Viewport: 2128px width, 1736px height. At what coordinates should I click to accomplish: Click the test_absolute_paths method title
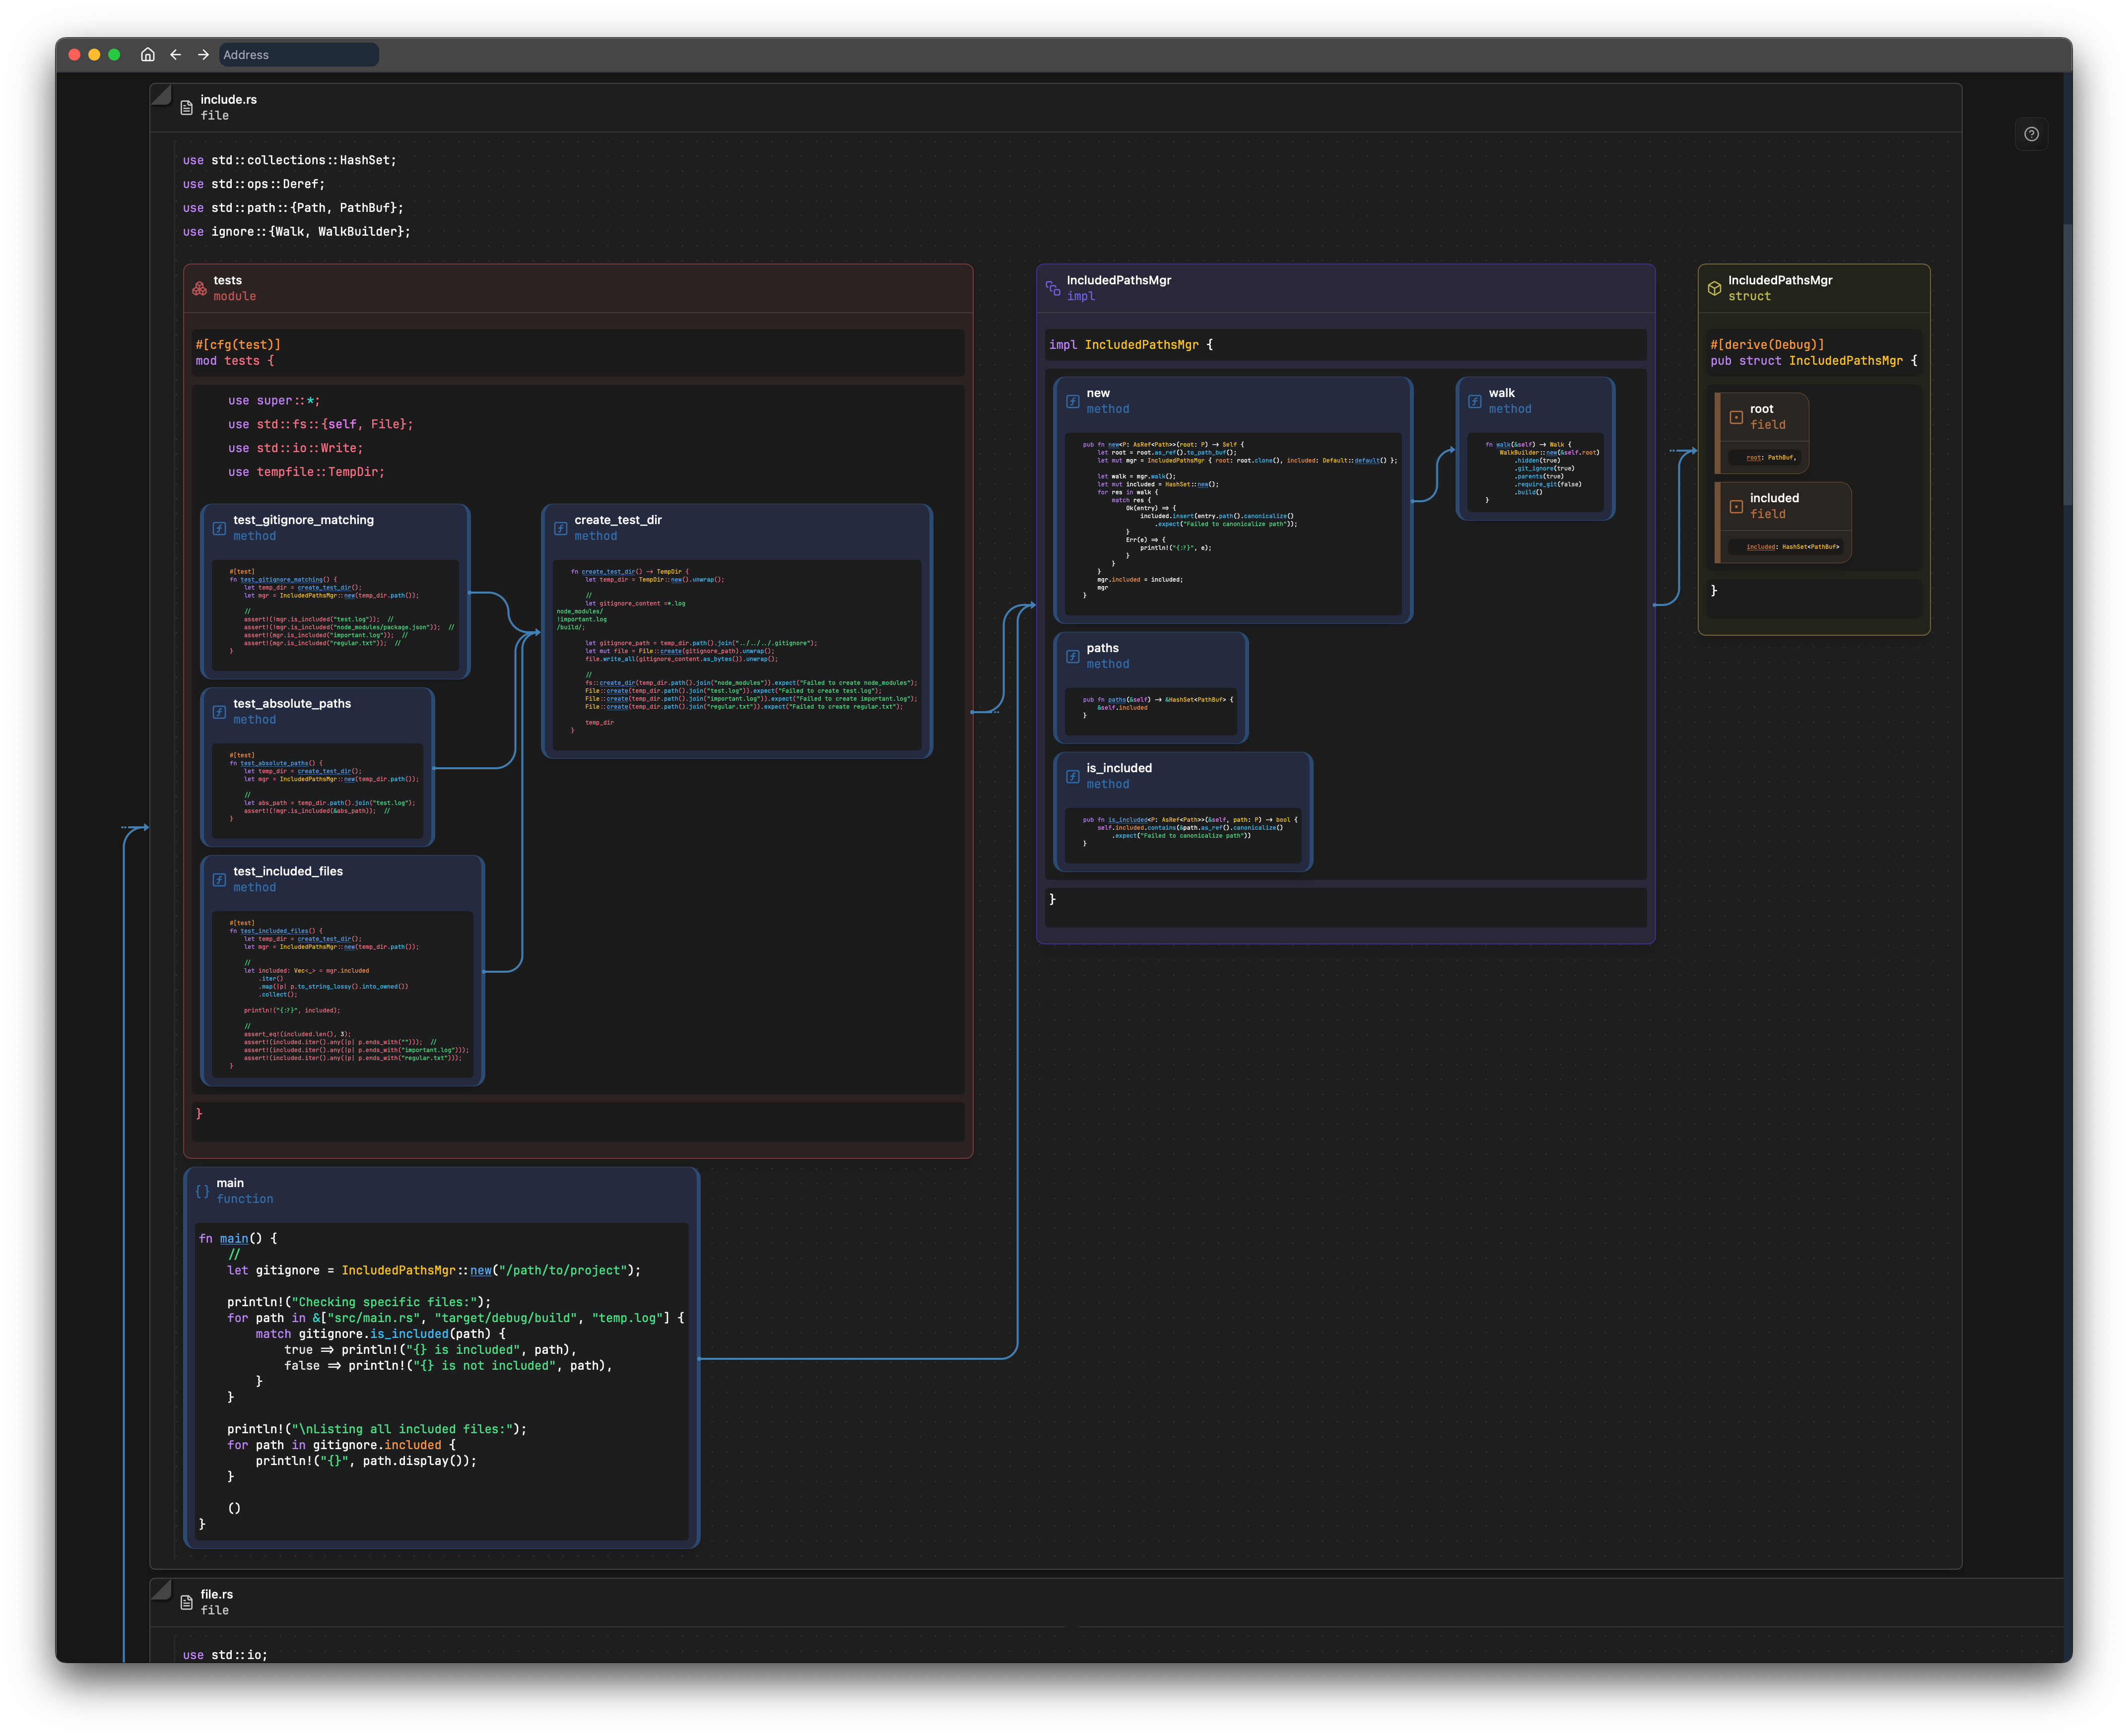pos(292,704)
